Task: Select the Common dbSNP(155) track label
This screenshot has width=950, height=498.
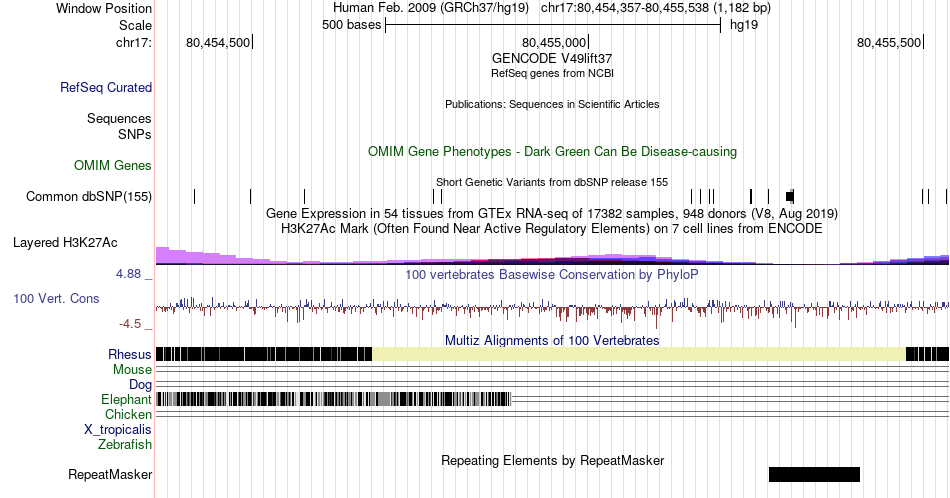Action: 89,196
